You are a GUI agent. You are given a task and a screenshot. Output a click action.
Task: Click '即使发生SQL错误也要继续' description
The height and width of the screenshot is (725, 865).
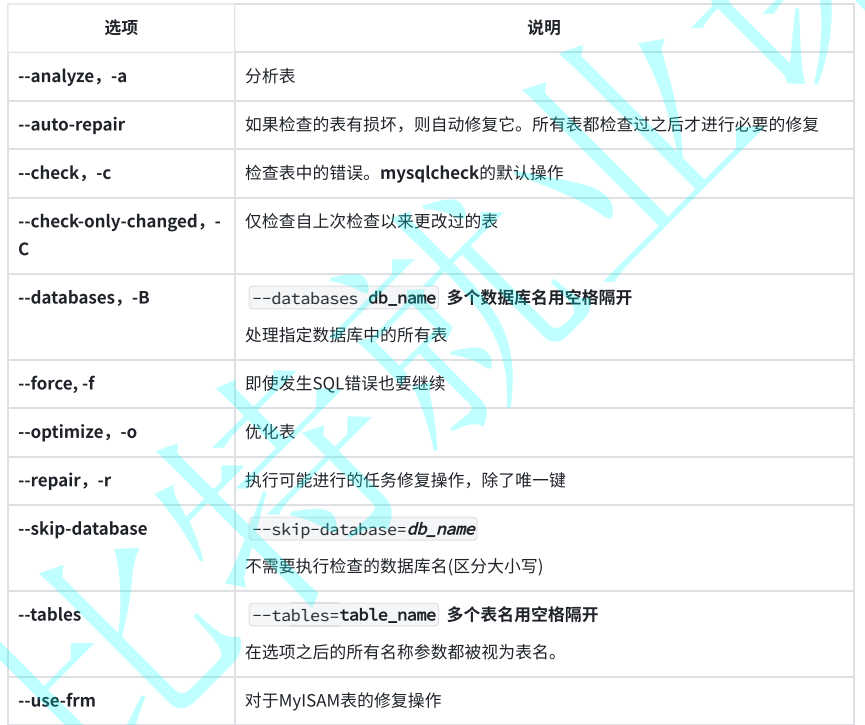345,383
